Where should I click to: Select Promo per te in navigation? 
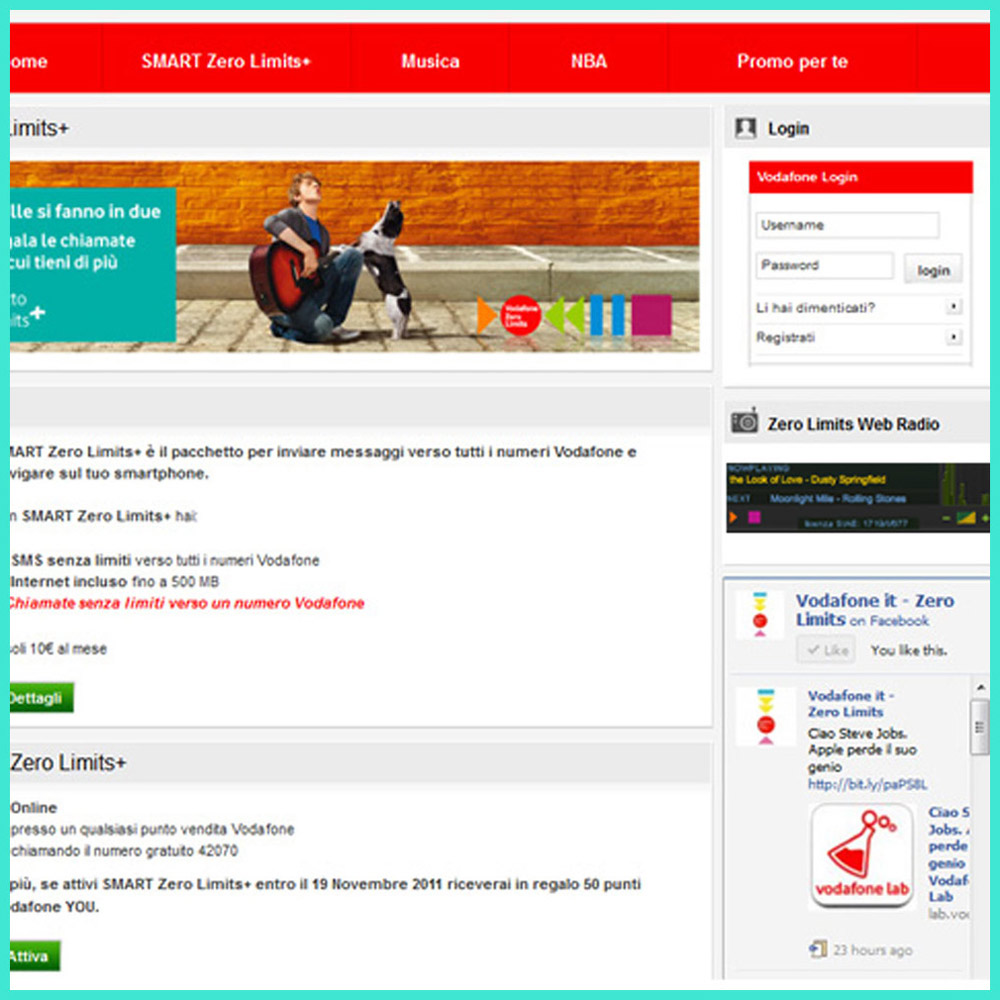coord(792,61)
